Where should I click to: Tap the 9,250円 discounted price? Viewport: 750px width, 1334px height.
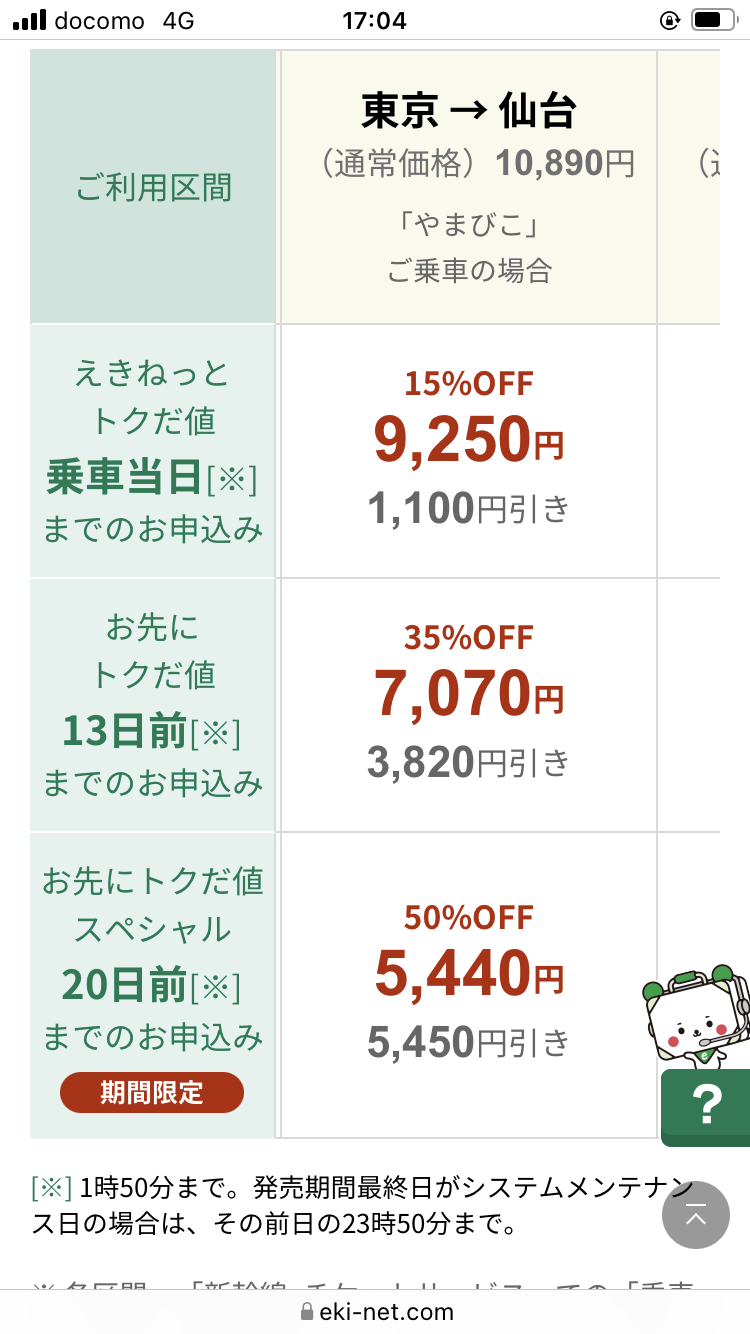[468, 439]
